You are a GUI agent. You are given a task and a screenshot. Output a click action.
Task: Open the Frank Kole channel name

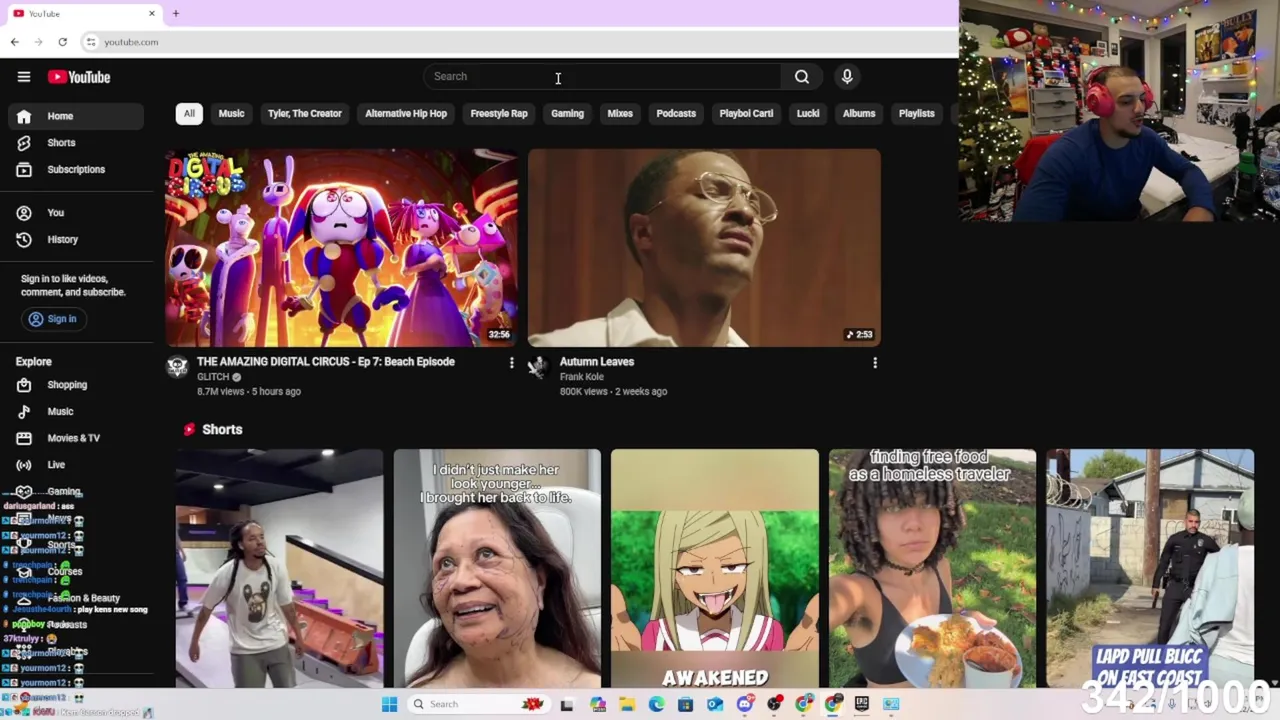pos(582,377)
